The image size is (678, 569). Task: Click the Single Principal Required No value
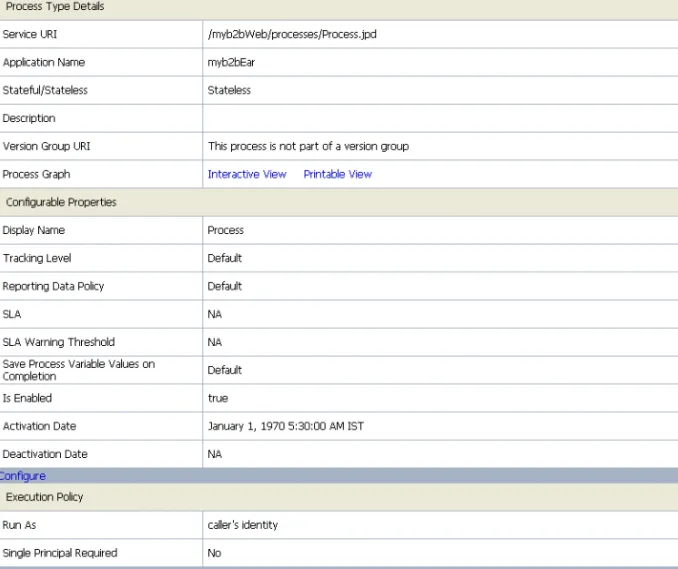pyautogui.click(x=214, y=553)
